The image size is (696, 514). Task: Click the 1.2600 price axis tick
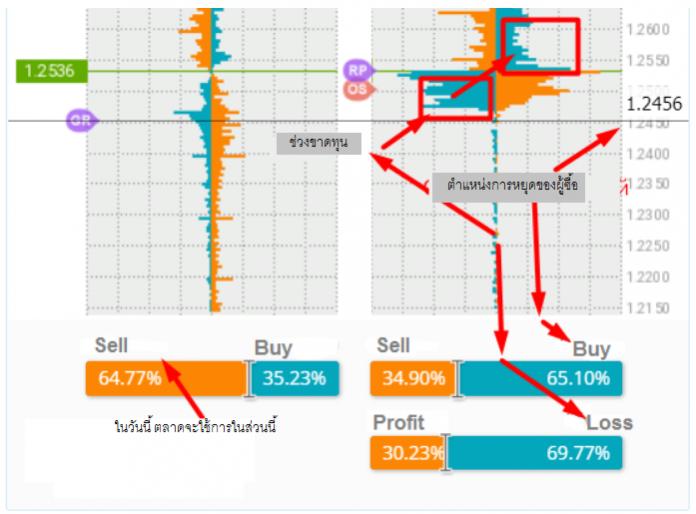[x=648, y=30]
